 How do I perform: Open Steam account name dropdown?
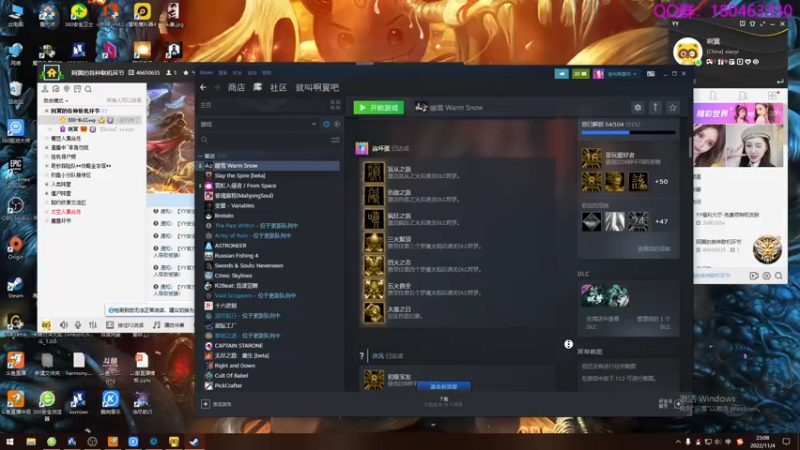pyautogui.click(x=621, y=74)
